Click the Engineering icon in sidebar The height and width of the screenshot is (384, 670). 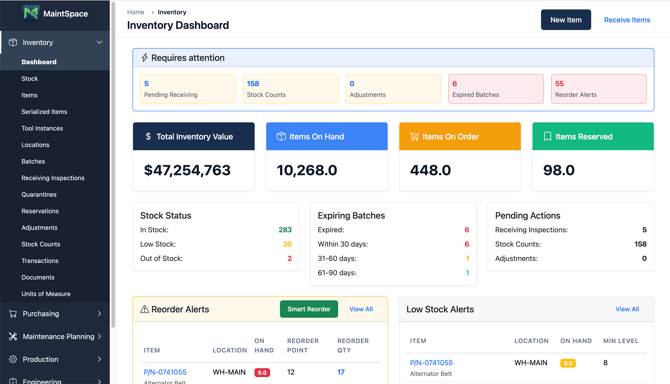coord(13,381)
